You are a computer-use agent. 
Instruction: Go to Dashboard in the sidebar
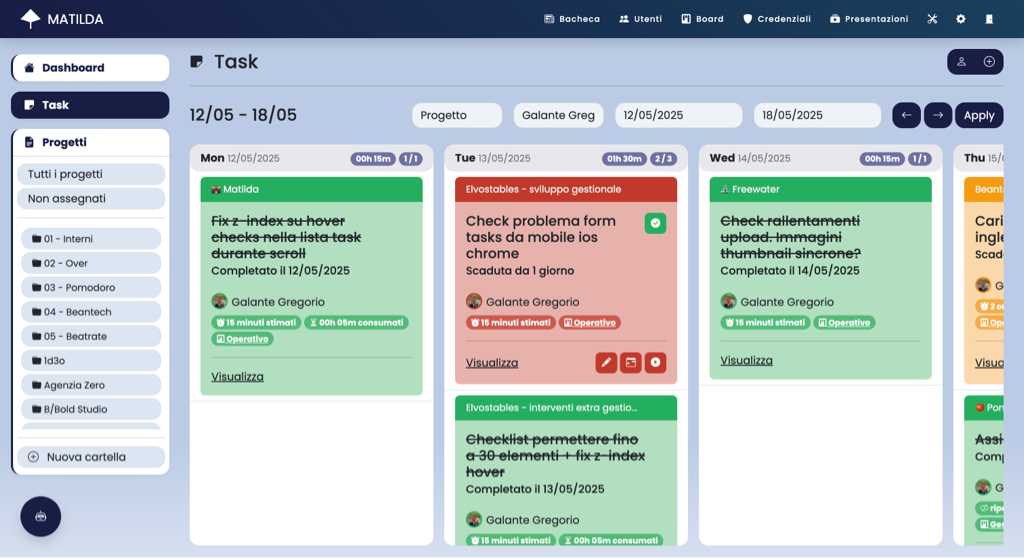[x=90, y=68]
